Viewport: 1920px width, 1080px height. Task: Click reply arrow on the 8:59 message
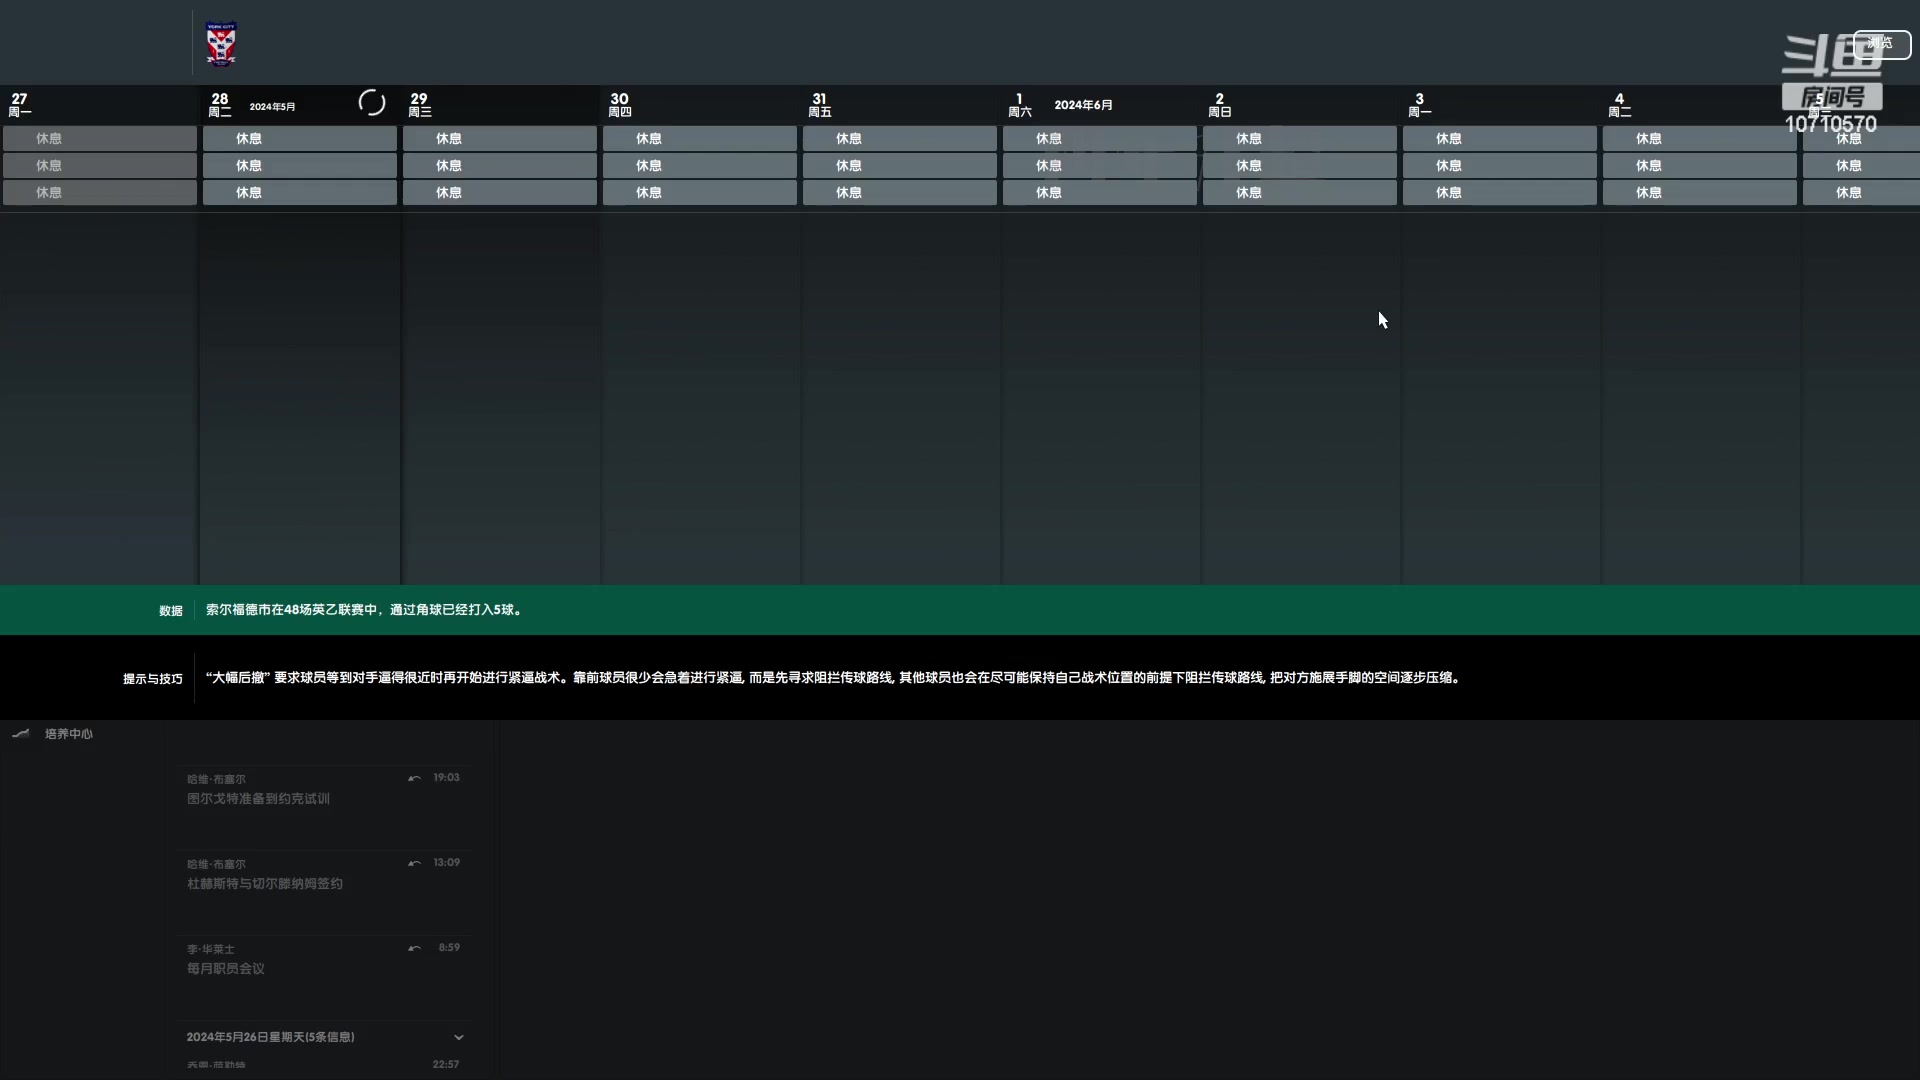pyautogui.click(x=414, y=948)
